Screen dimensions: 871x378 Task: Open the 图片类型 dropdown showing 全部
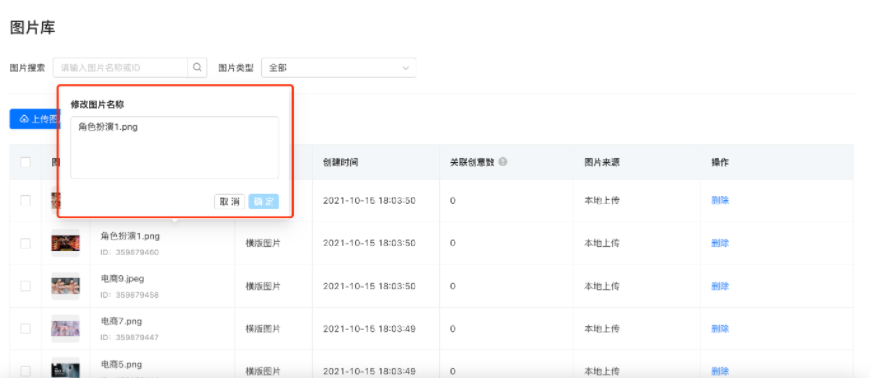(x=338, y=68)
